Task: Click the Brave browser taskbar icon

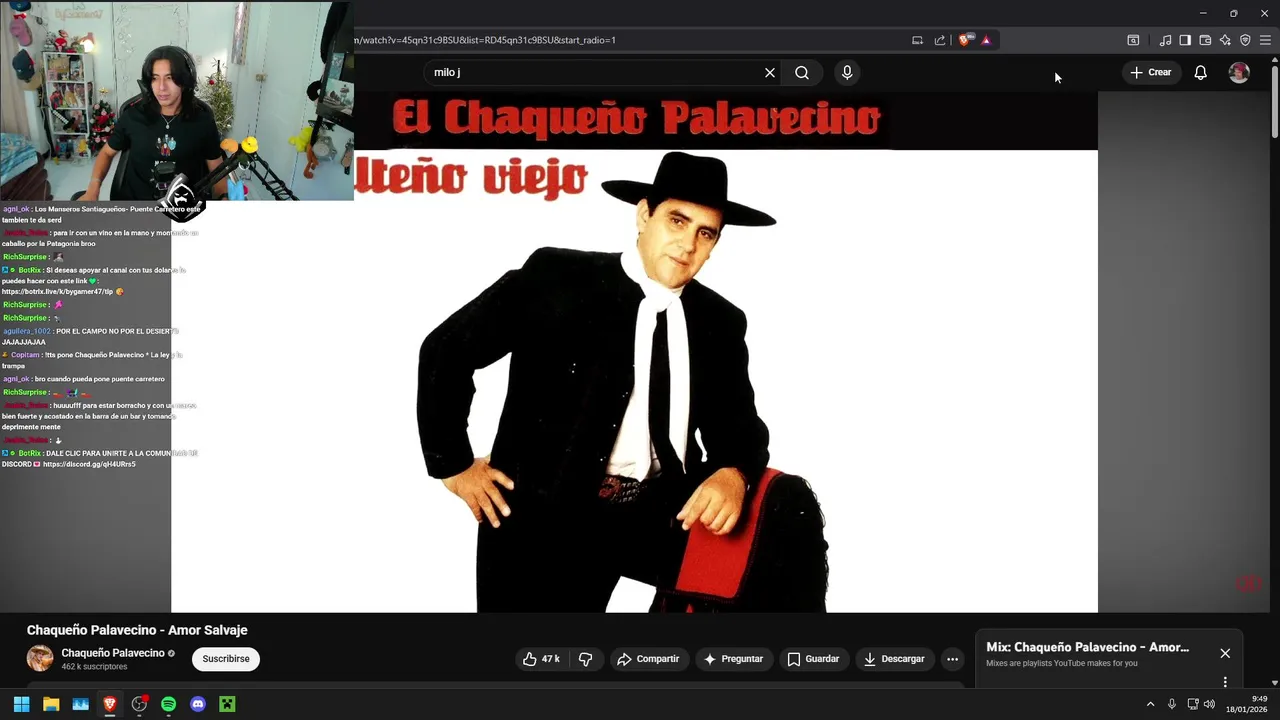Action: (x=110, y=704)
